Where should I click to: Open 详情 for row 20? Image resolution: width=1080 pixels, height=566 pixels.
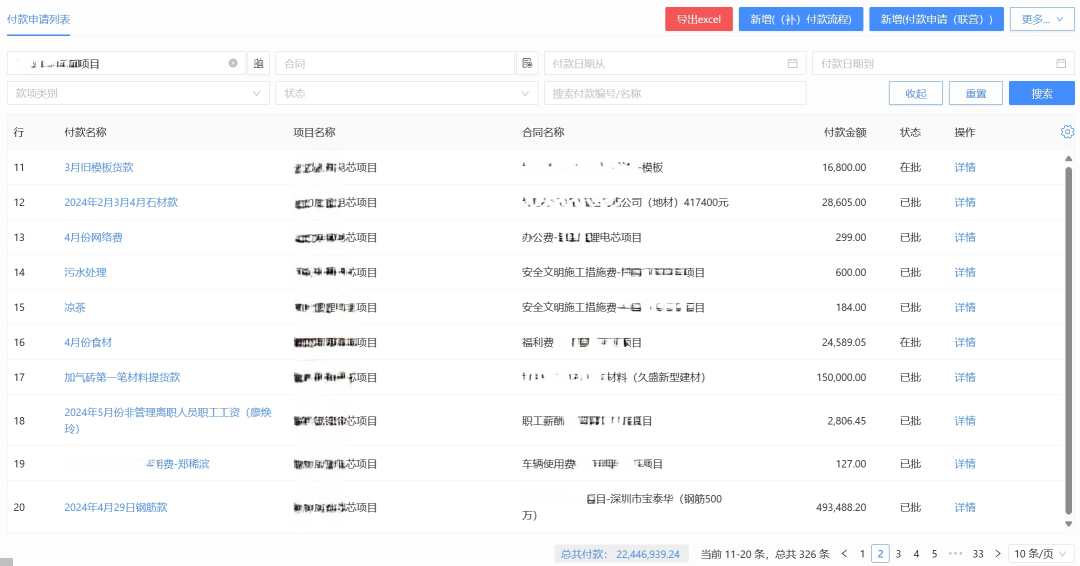964,507
